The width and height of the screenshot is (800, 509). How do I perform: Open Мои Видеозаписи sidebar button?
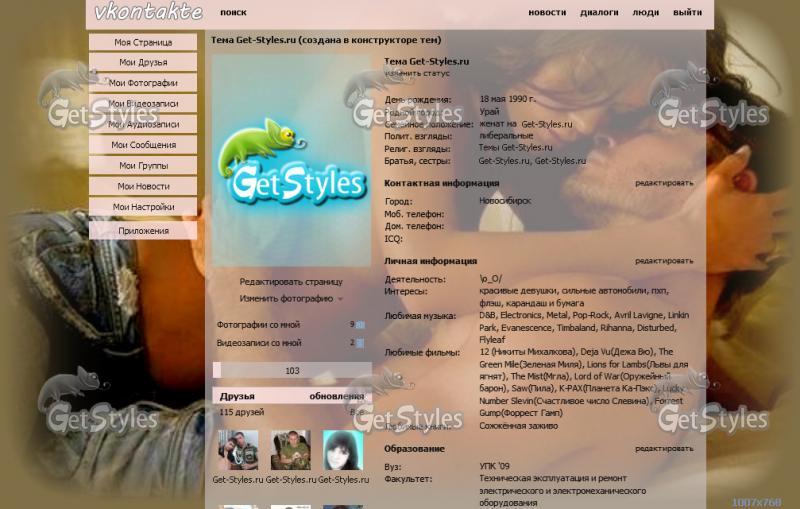(x=143, y=104)
